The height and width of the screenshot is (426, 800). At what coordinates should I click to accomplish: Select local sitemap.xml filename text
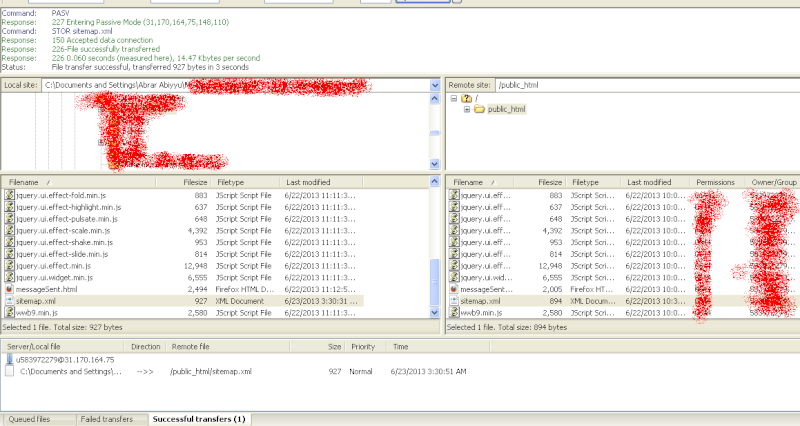tap(36, 301)
